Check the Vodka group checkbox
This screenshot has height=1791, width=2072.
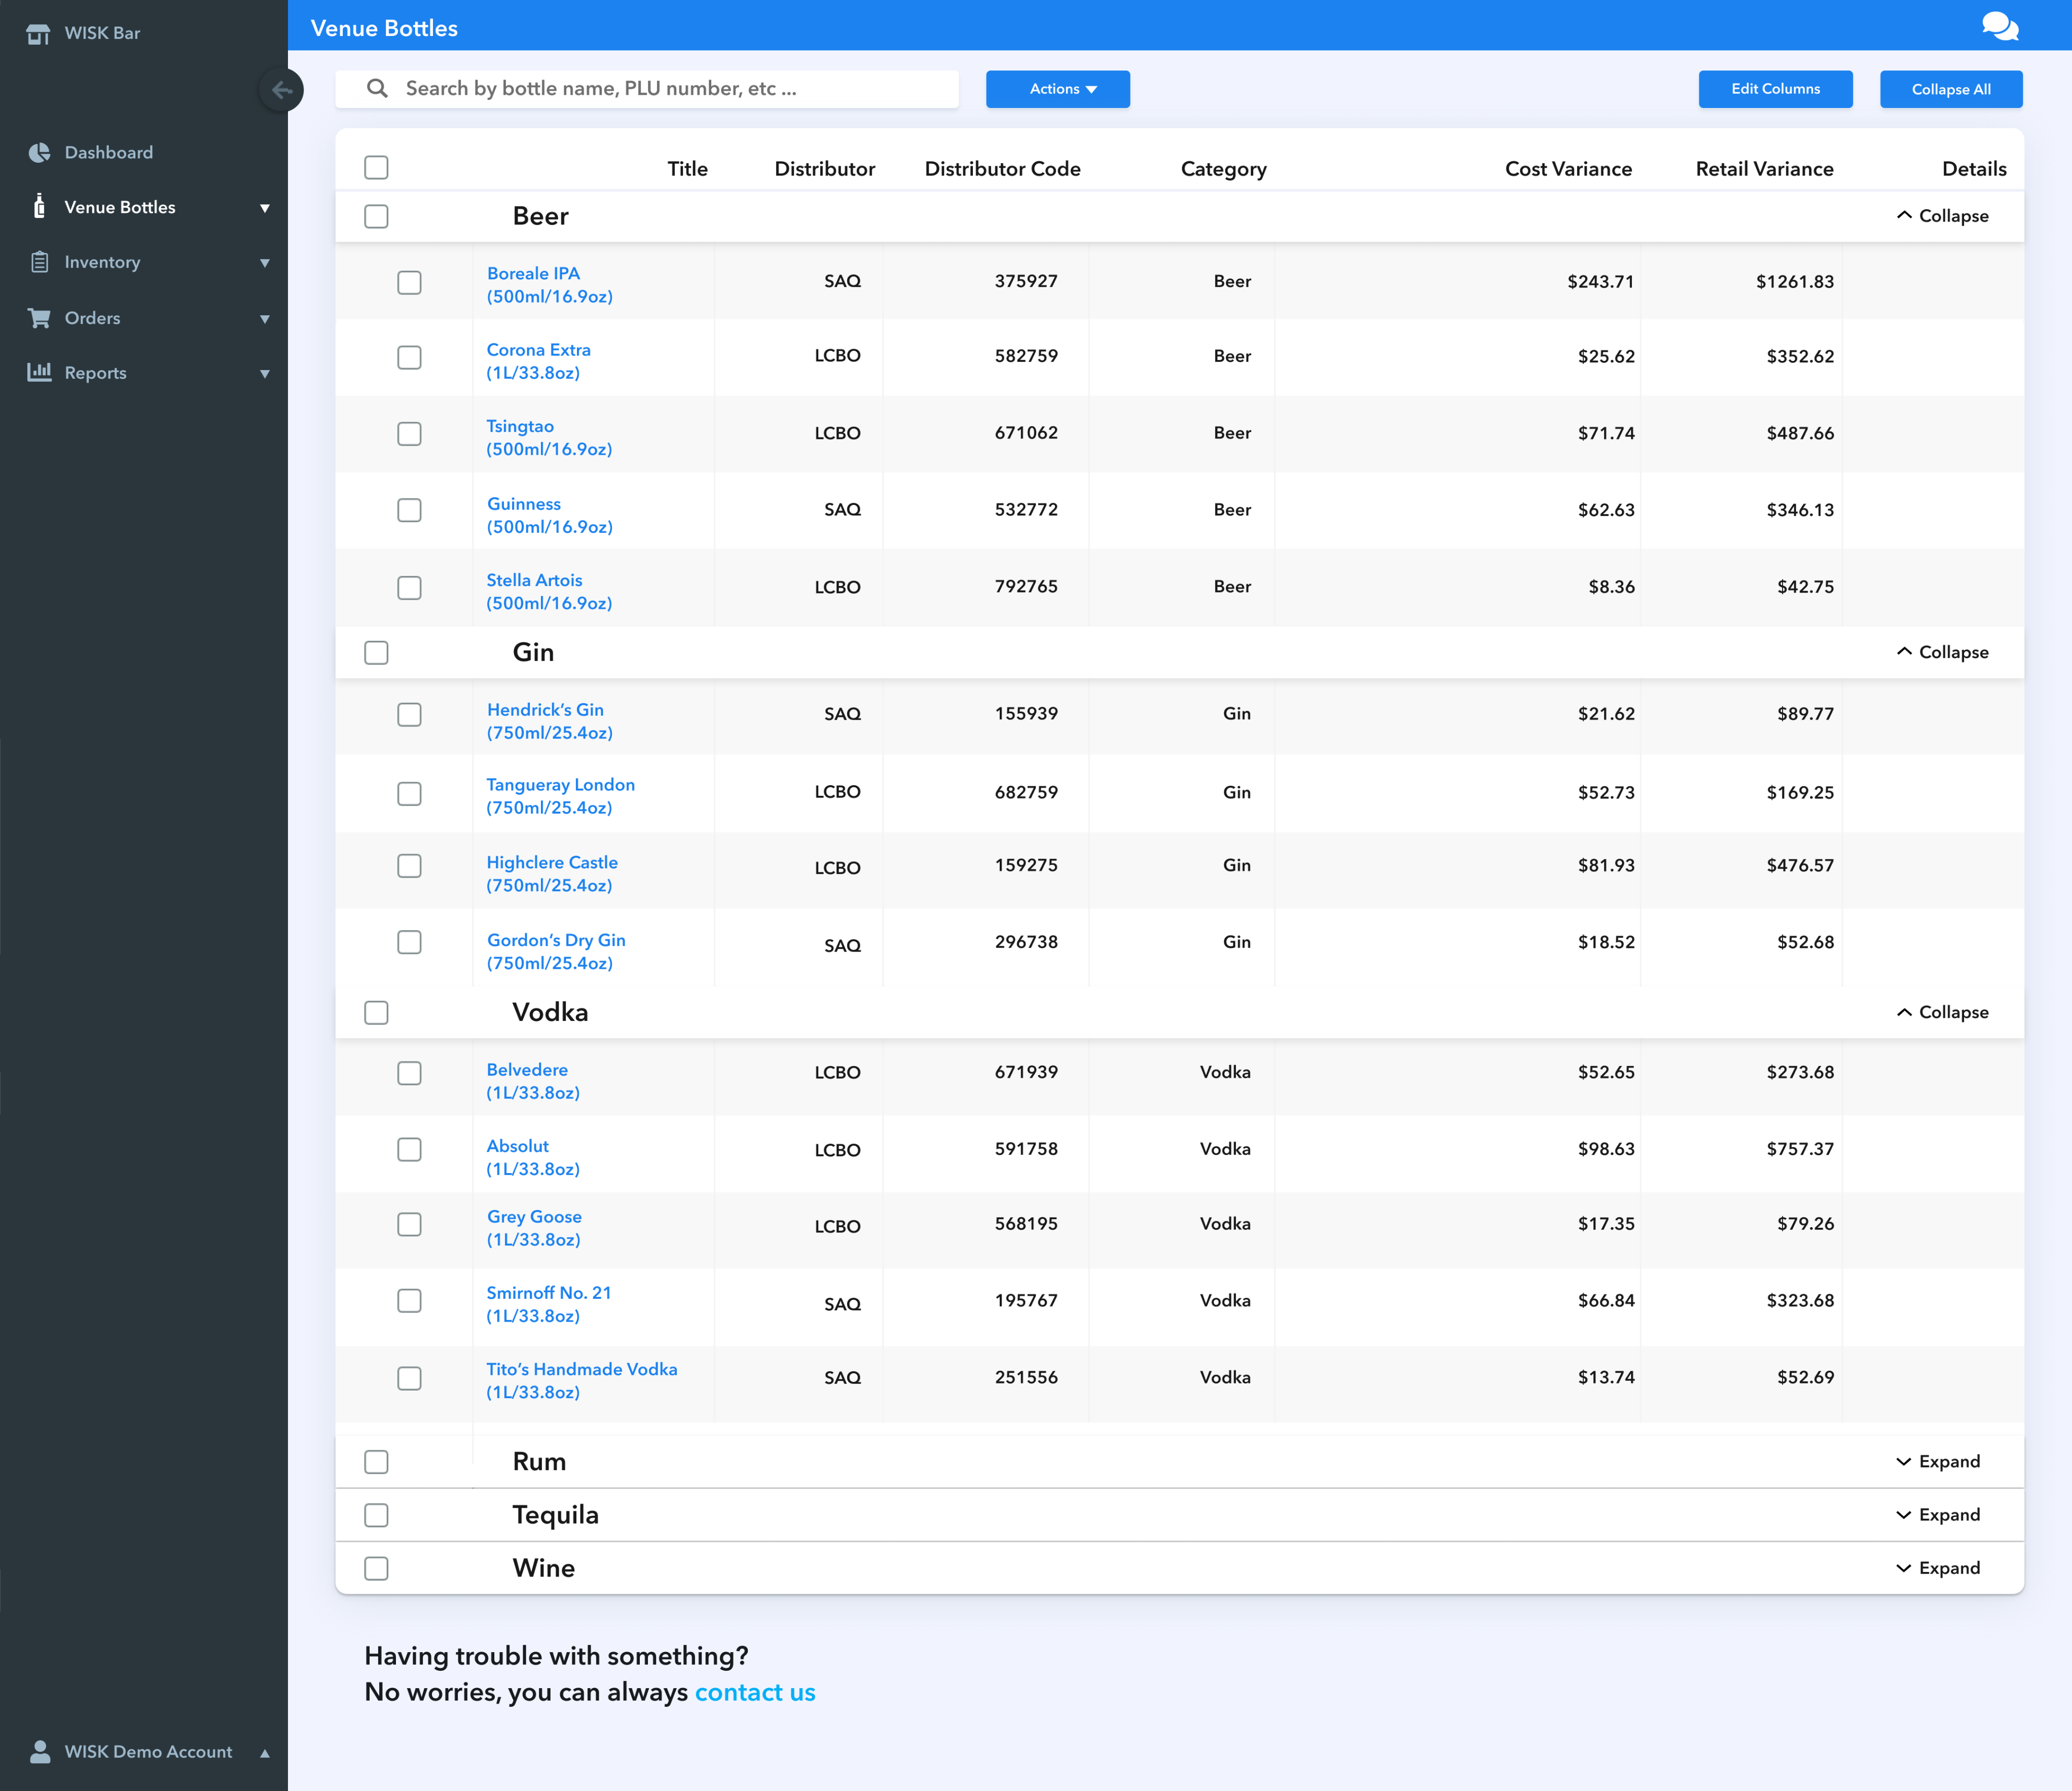(x=376, y=1013)
